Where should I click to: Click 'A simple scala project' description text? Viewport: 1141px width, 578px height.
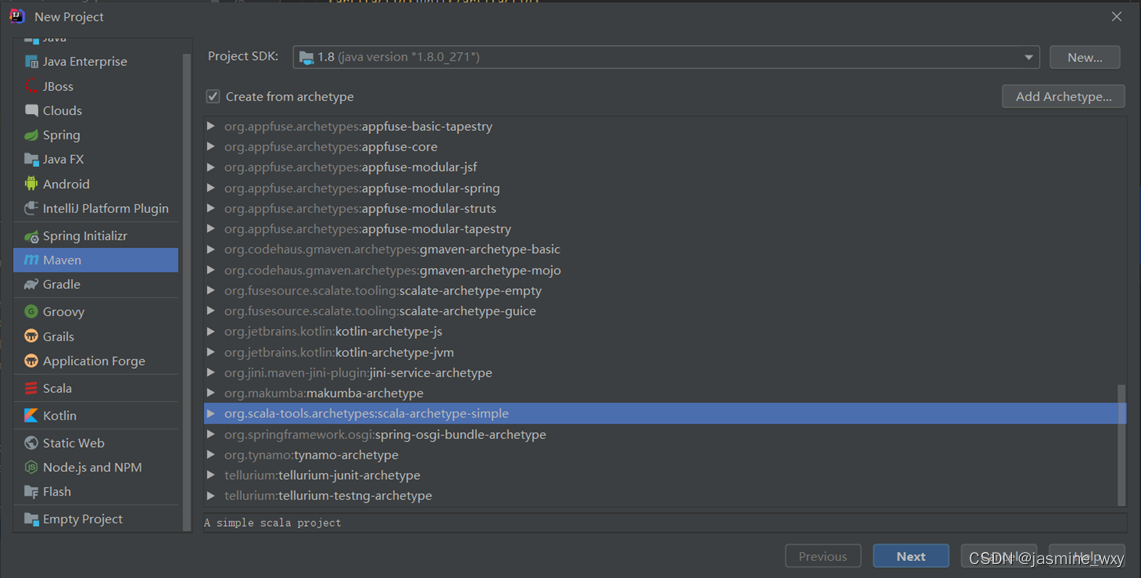click(273, 523)
